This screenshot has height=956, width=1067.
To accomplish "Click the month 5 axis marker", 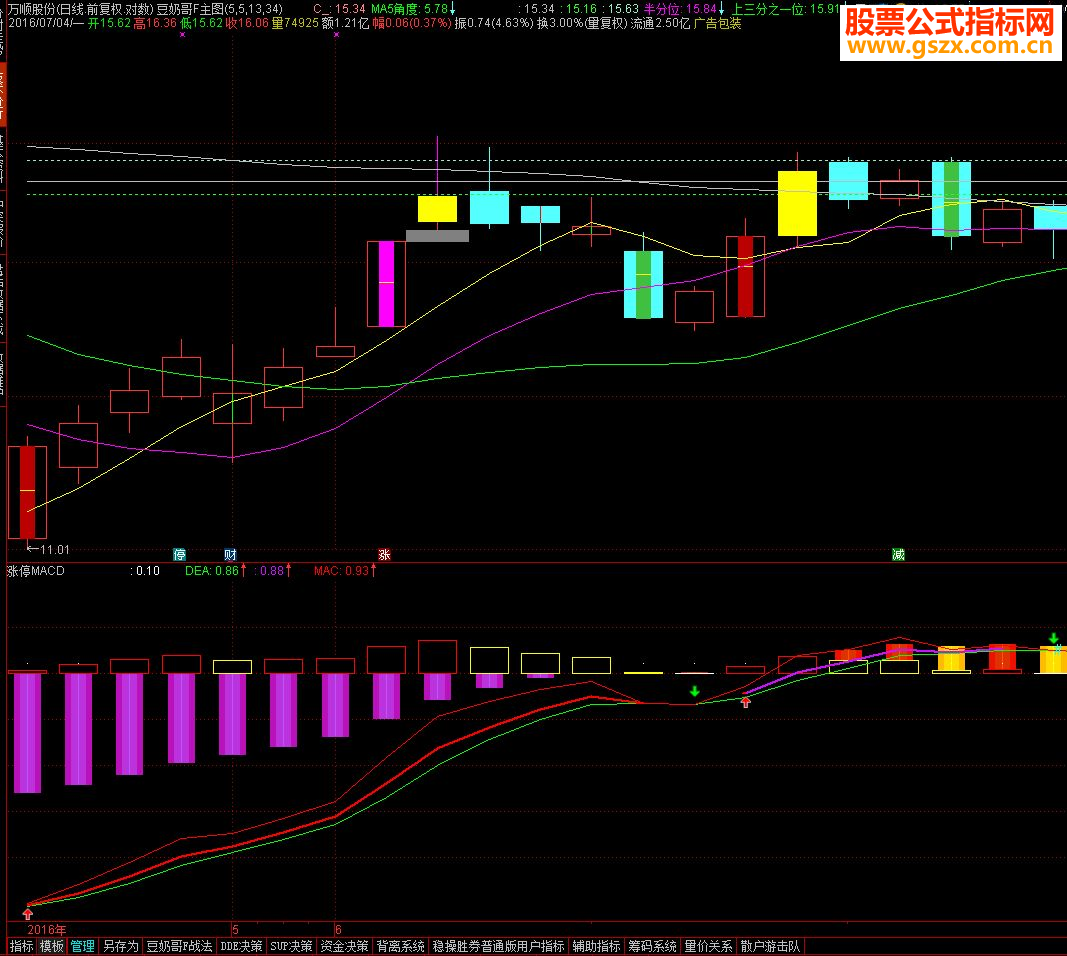I will click(x=235, y=929).
